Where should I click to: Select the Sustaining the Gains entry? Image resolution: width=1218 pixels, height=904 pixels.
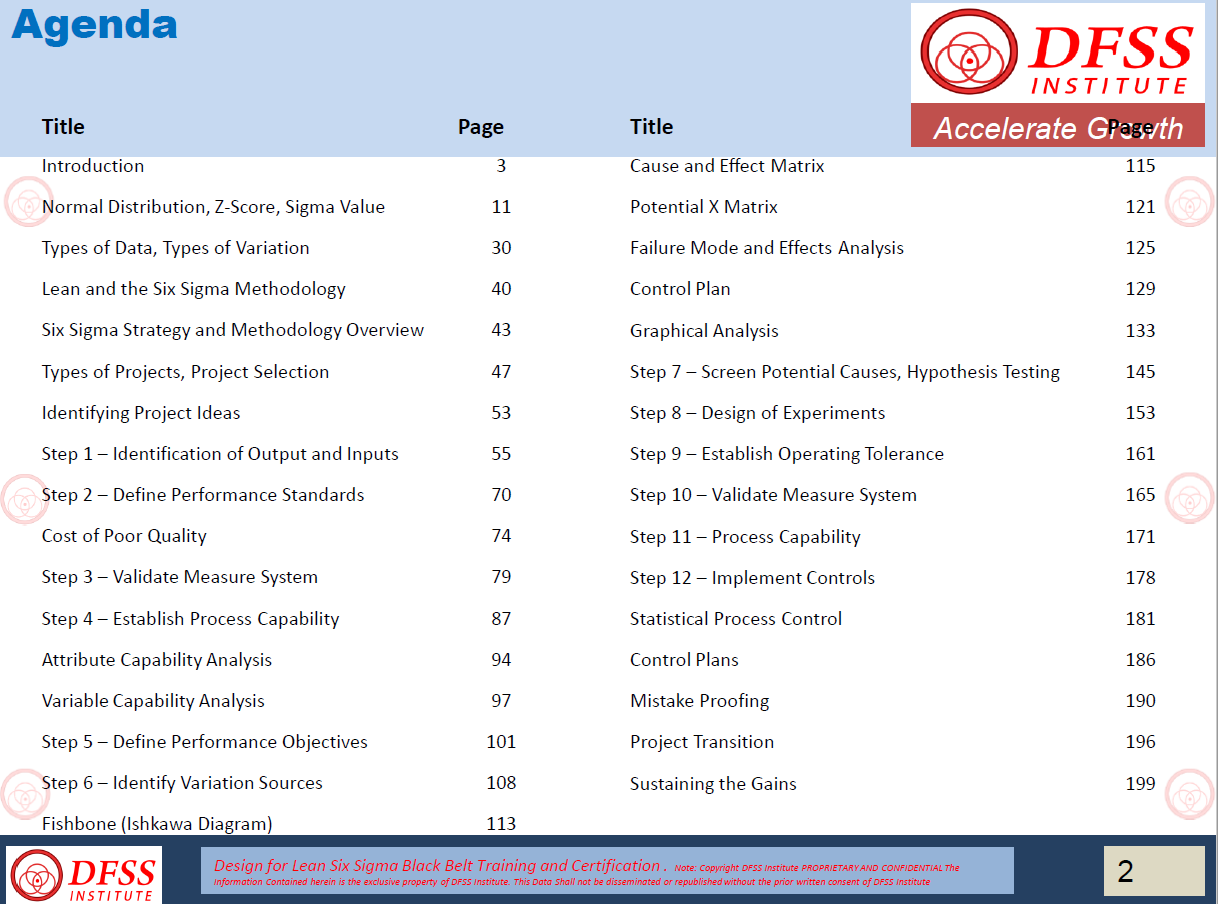713,784
